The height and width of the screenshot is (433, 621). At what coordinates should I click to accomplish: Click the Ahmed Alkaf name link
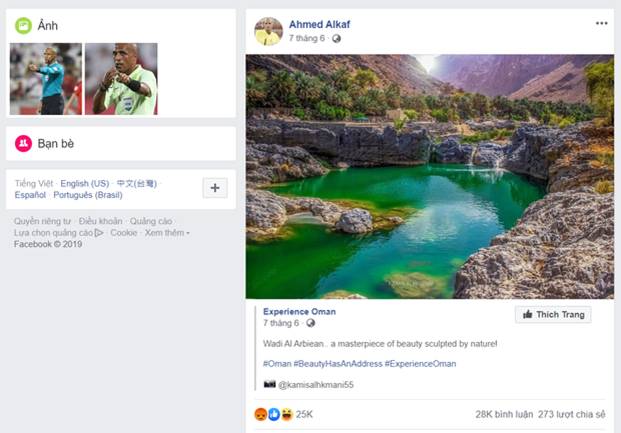tap(319, 24)
